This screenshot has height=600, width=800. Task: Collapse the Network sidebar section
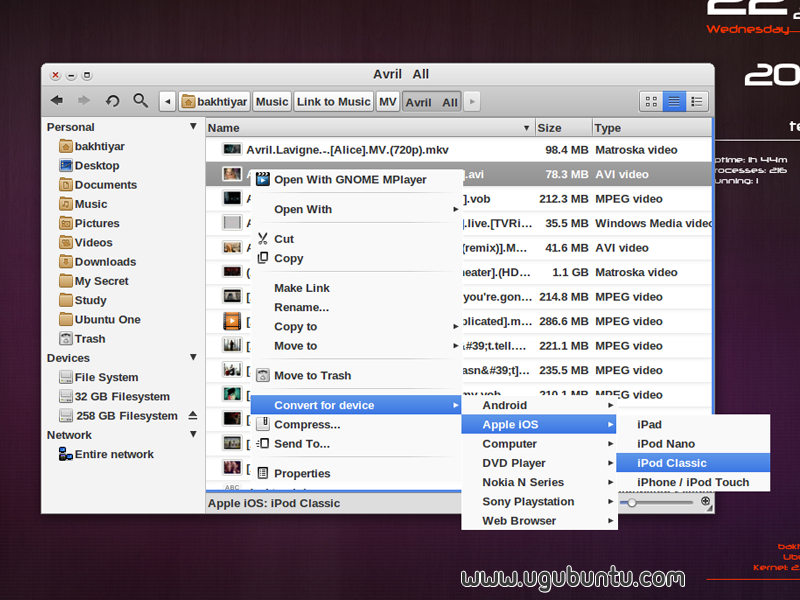pyautogui.click(x=193, y=435)
